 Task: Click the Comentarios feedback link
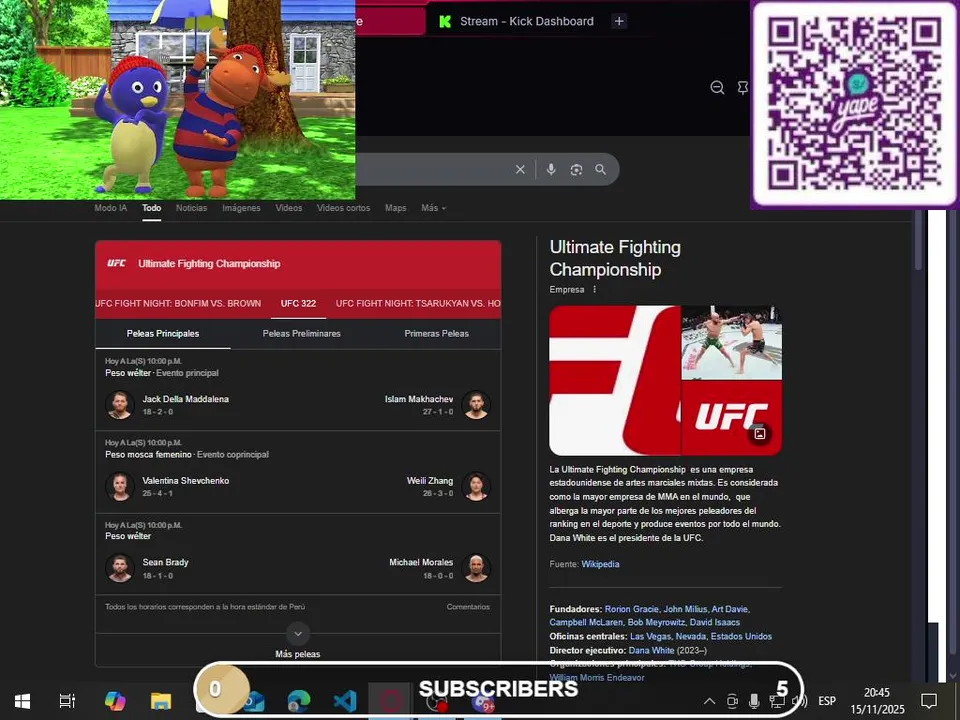[468, 607]
